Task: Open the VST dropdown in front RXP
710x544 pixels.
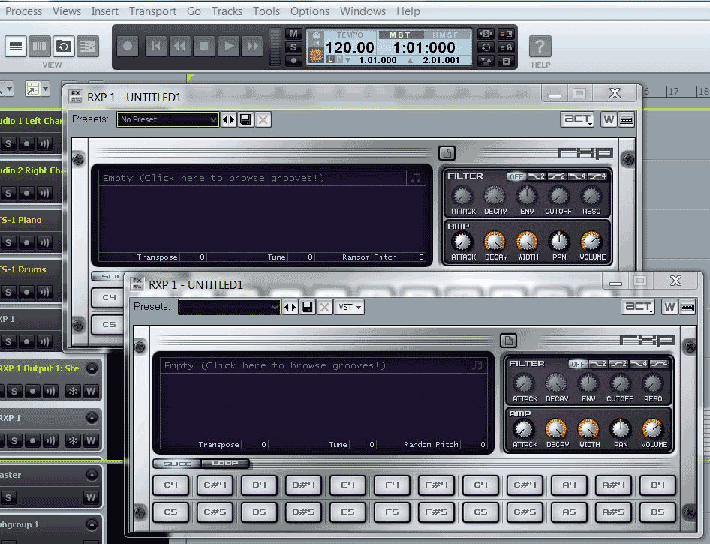Action: click(350, 307)
